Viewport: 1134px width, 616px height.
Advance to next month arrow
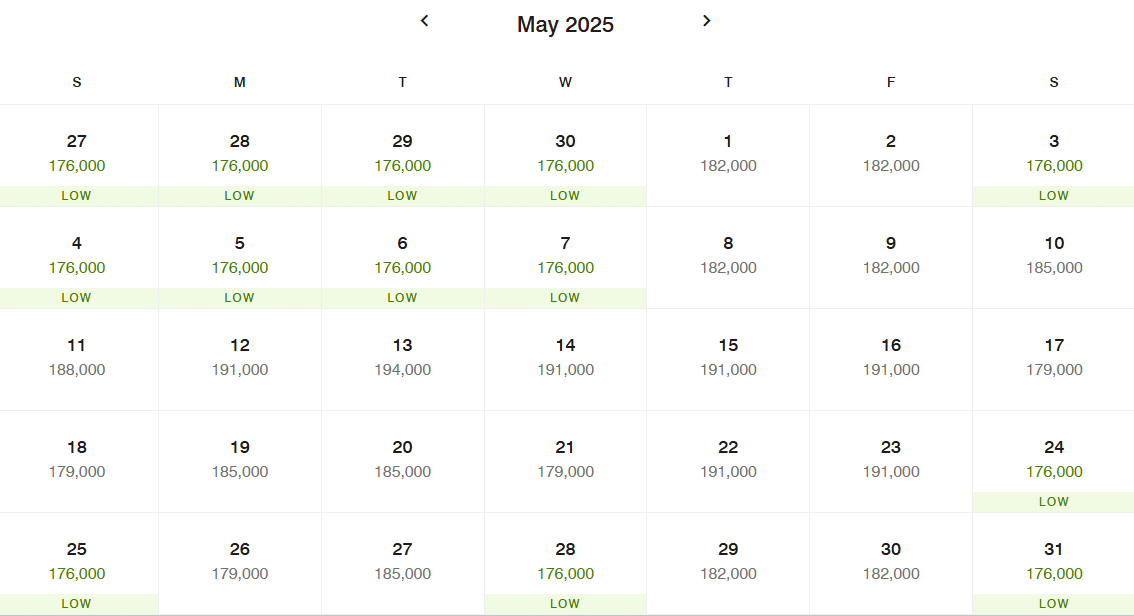pyautogui.click(x=707, y=21)
